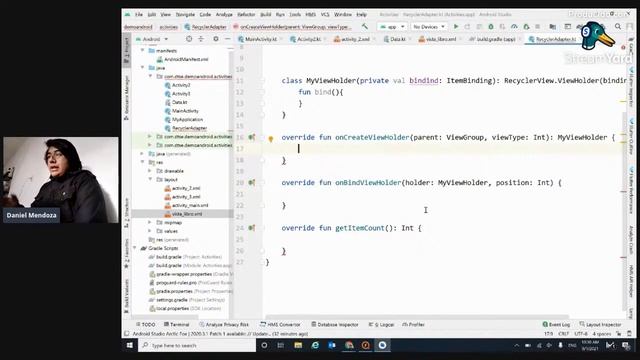Open the Android project view dropdown
The image size is (640, 360).
pos(152,39)
